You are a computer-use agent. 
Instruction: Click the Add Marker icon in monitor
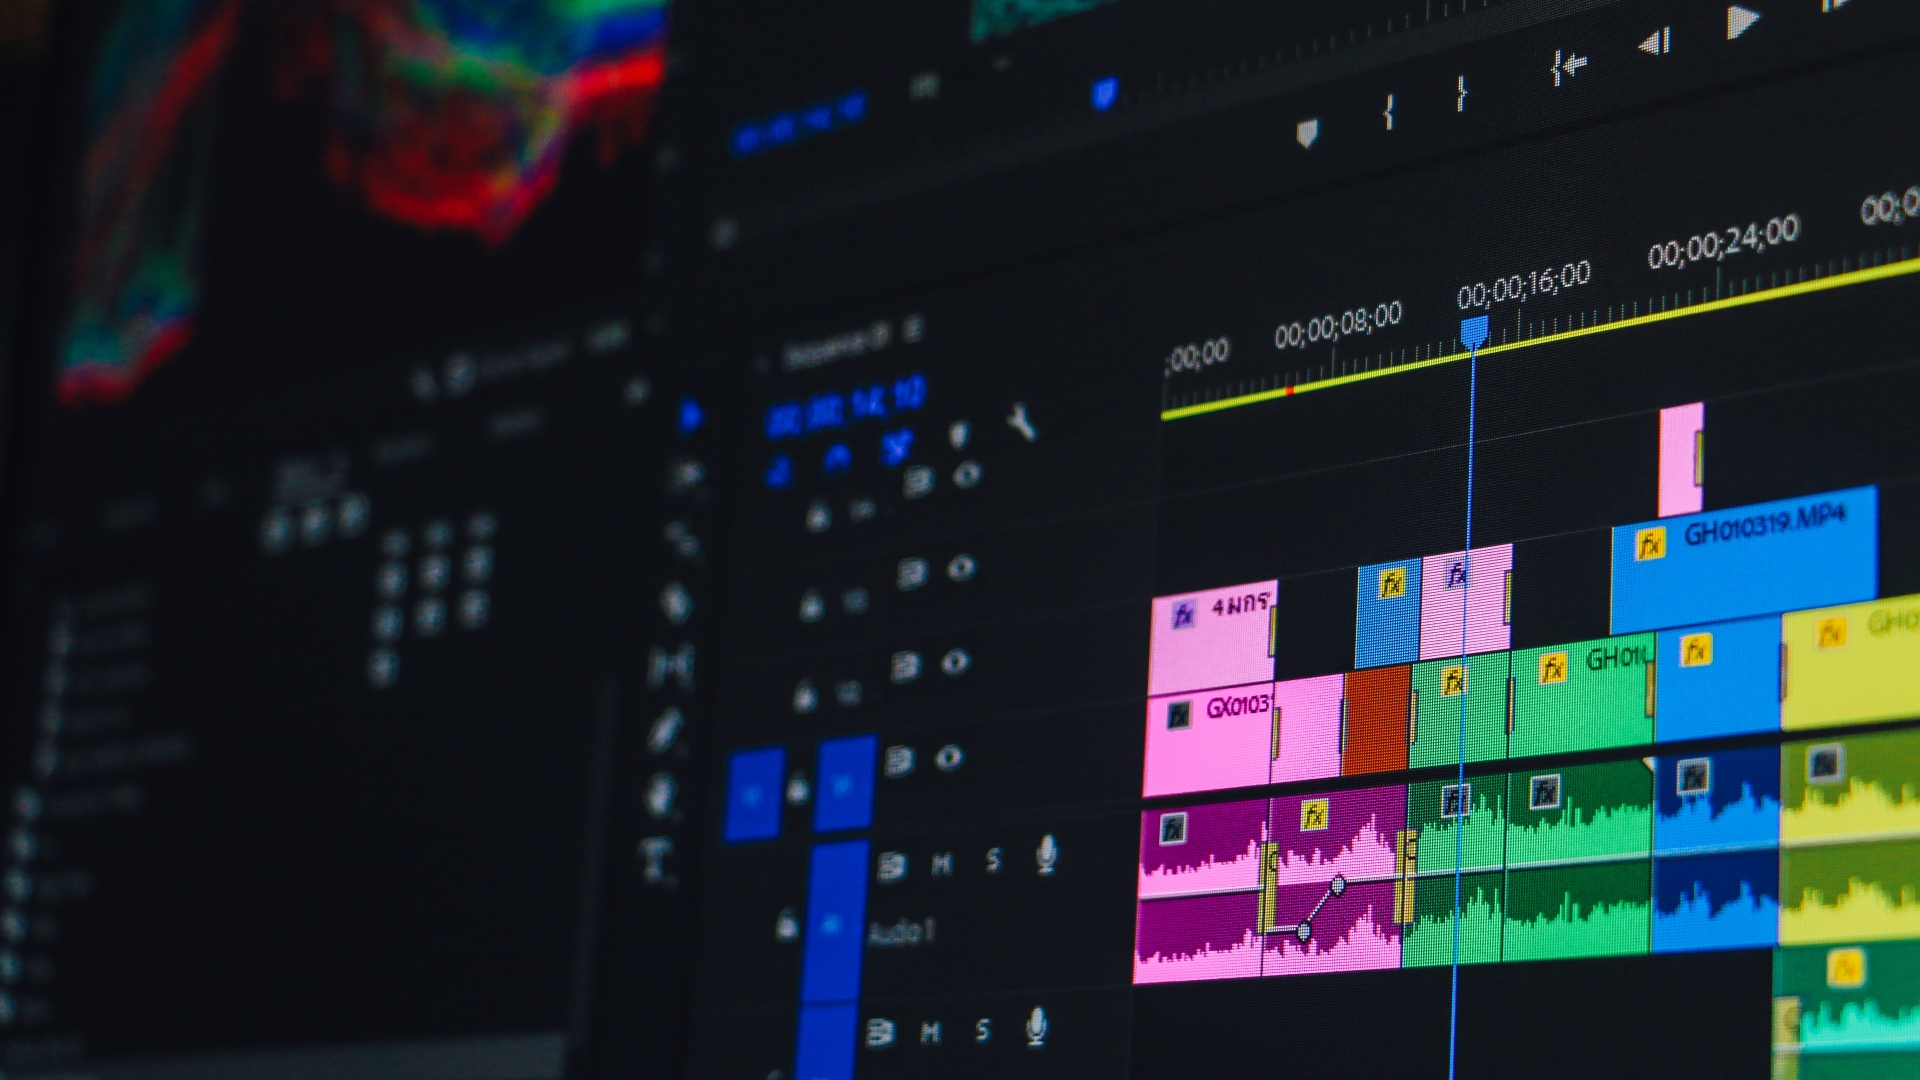(1307, 133)
